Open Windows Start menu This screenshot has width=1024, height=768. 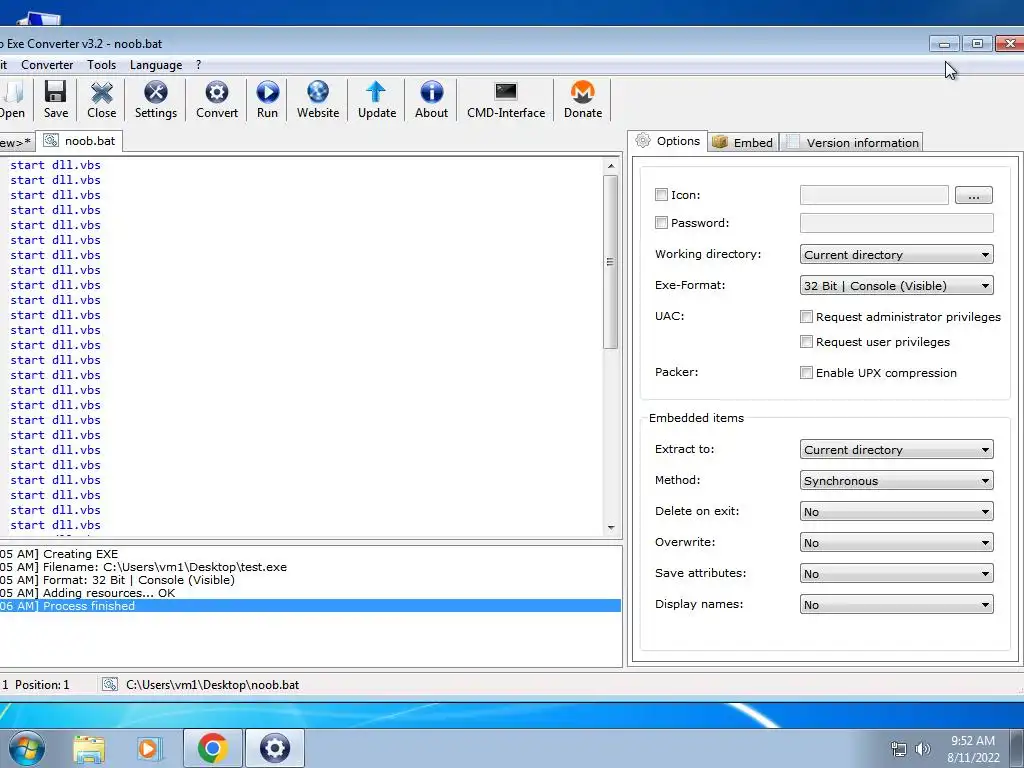tap(26, 748)
